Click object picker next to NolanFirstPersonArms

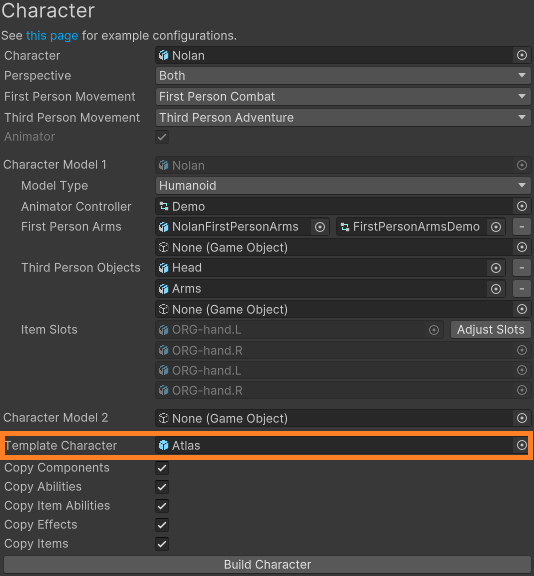pyautogui.click(x=320, y=227)
